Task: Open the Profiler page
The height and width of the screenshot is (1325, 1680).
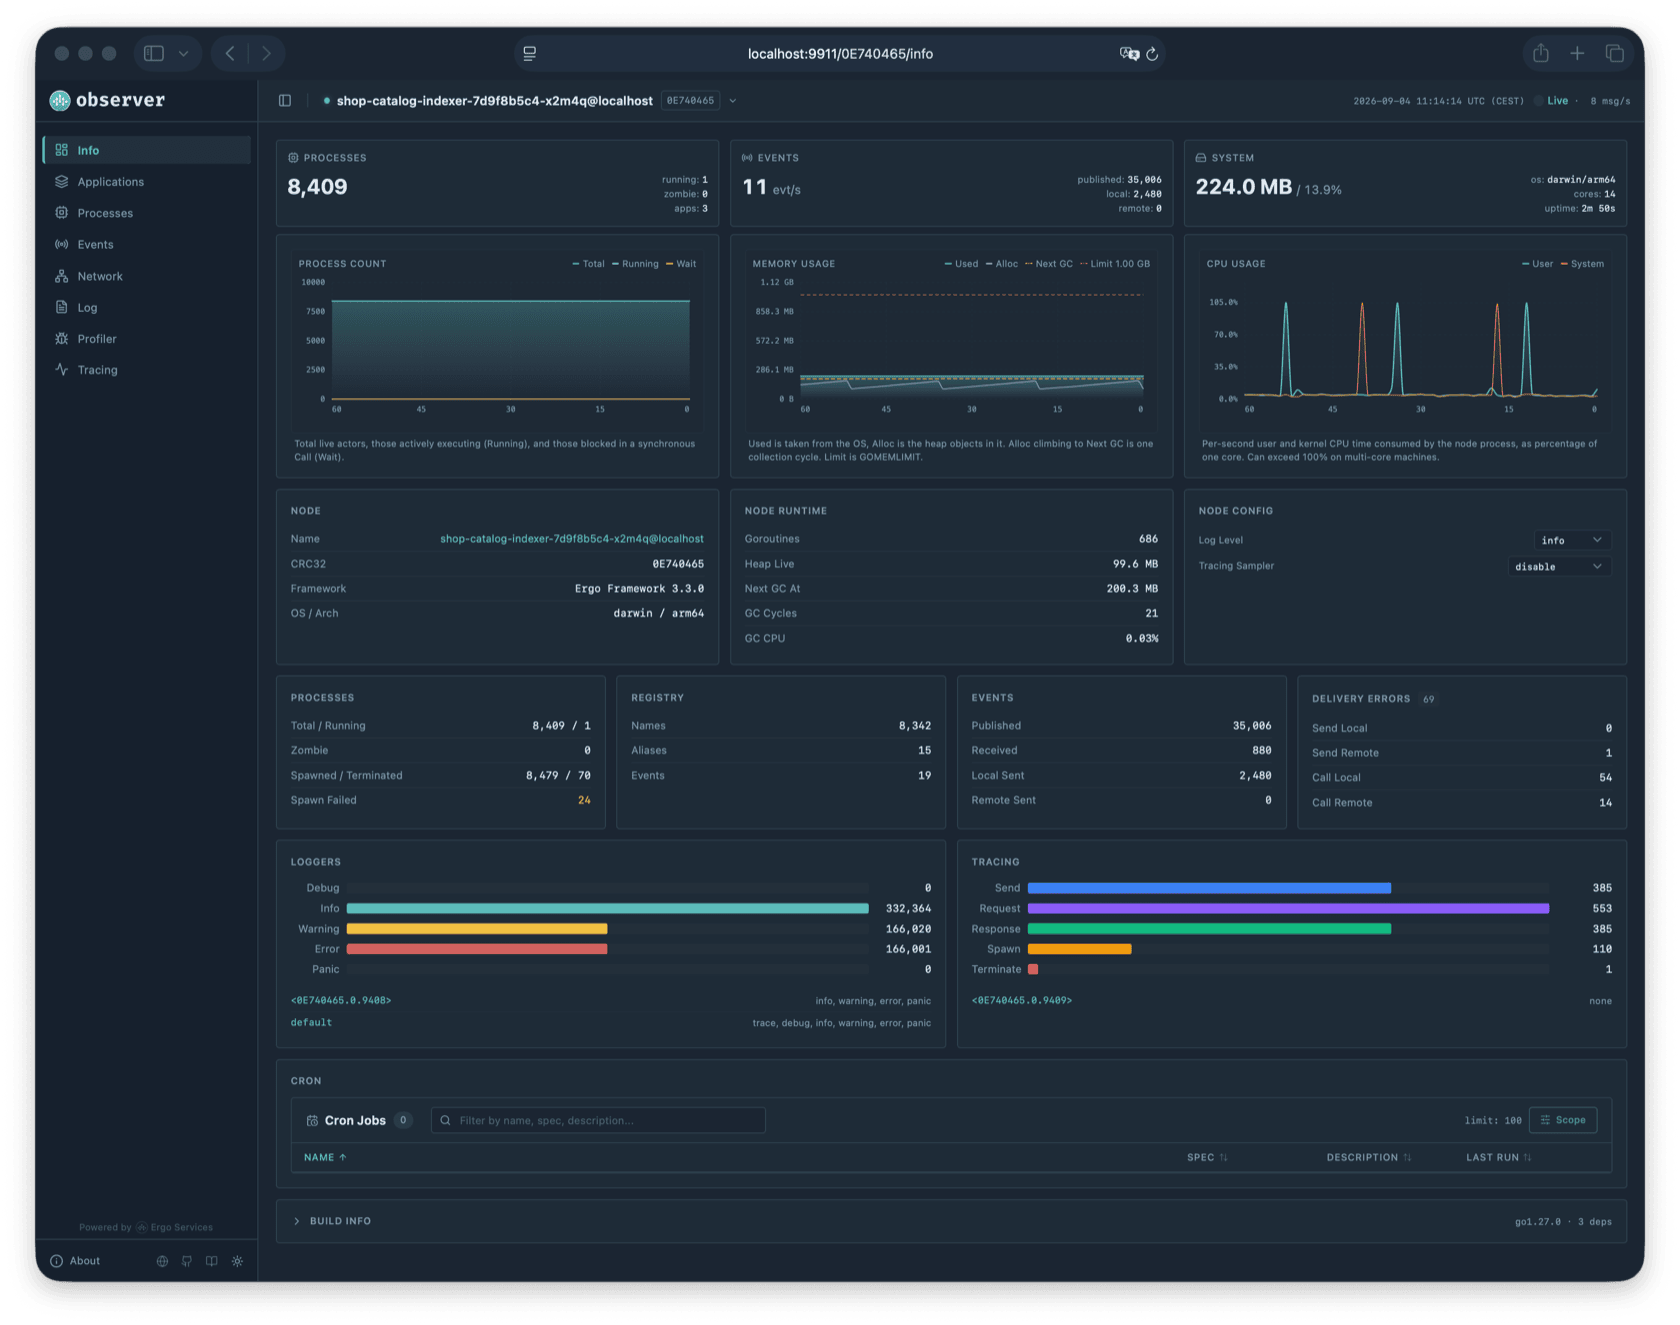Action: point(147,339)
